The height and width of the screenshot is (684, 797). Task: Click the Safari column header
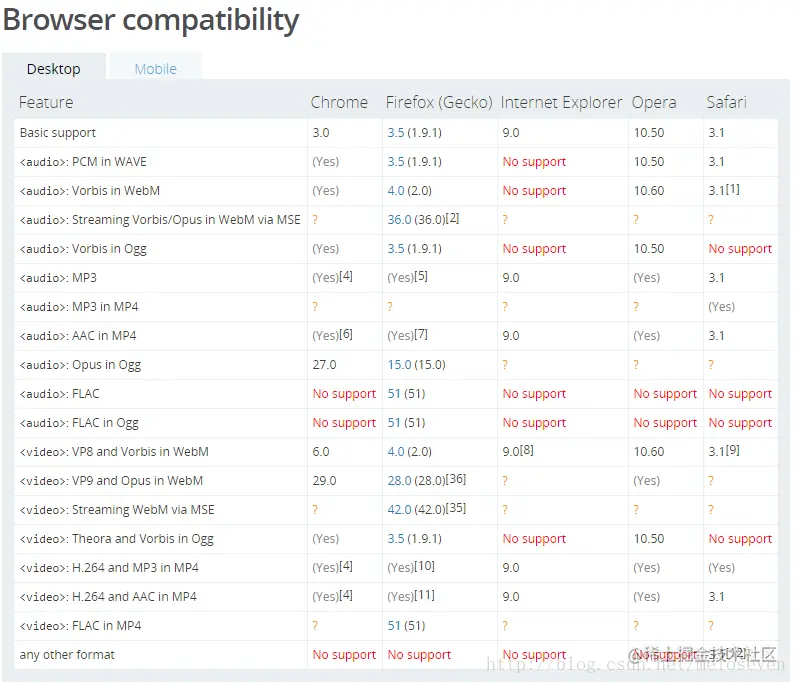pyautogui.click(x=726, y=102)
